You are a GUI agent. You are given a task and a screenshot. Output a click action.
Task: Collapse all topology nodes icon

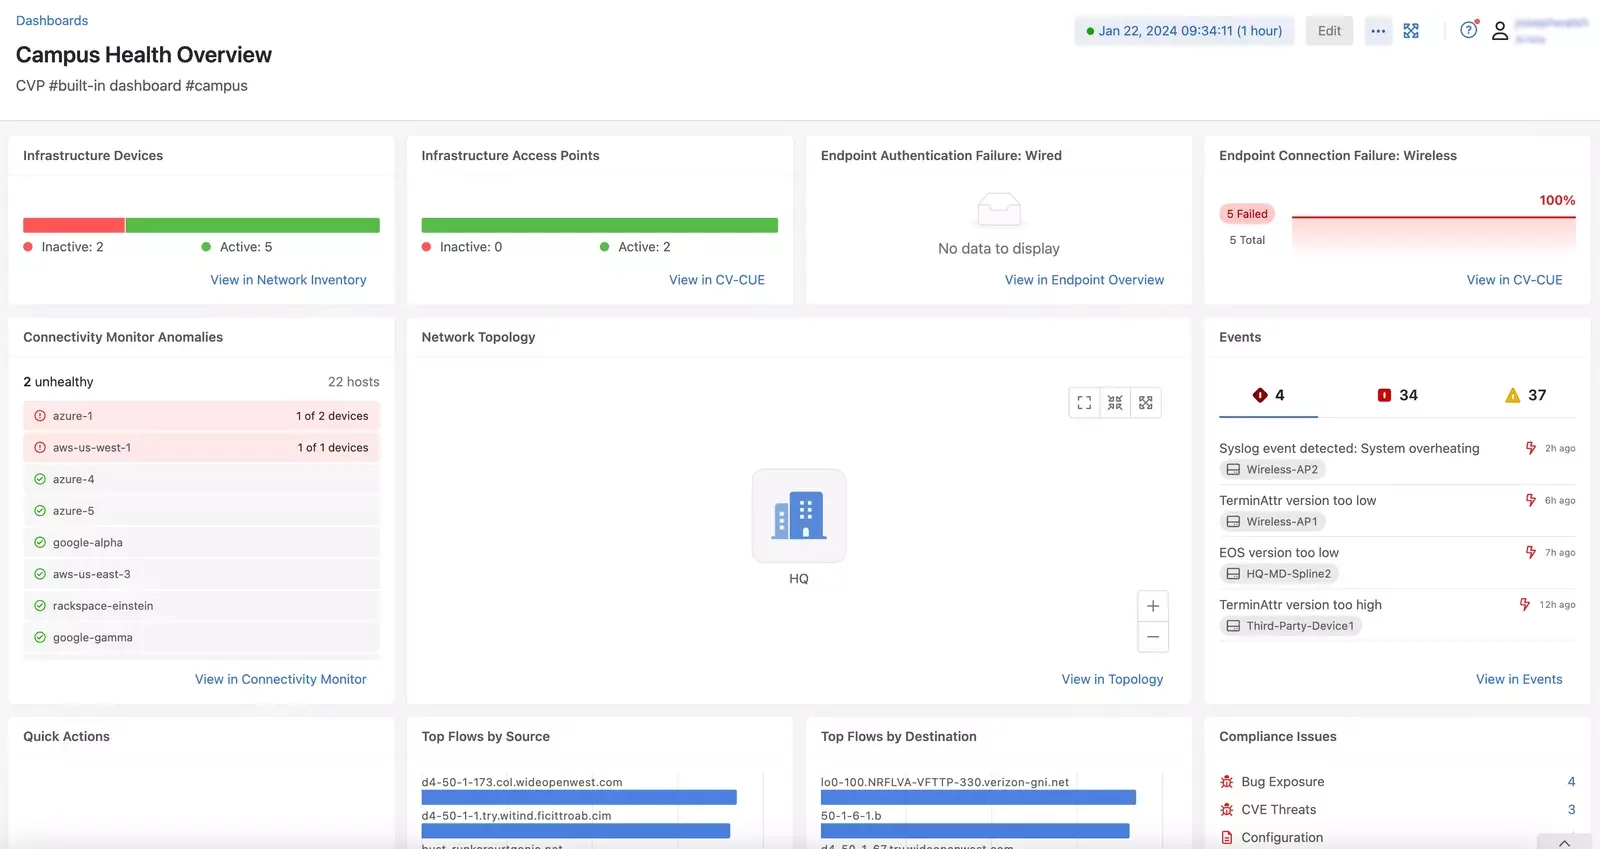point(1115,403)
